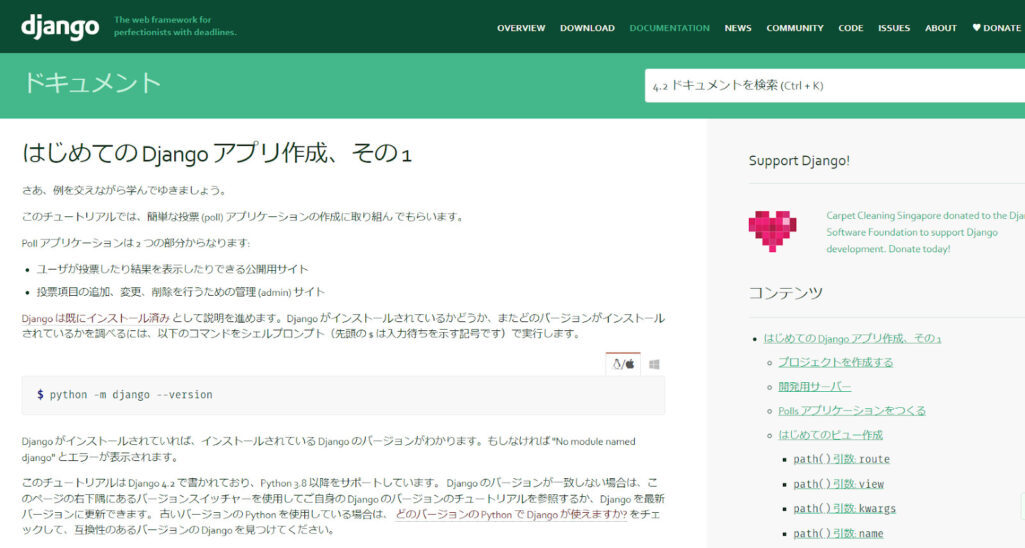The height and width of the screenshot is (548, 1025).
Task: Click the main page title heading
Action: pyautogui.click(x=216, y=154)
